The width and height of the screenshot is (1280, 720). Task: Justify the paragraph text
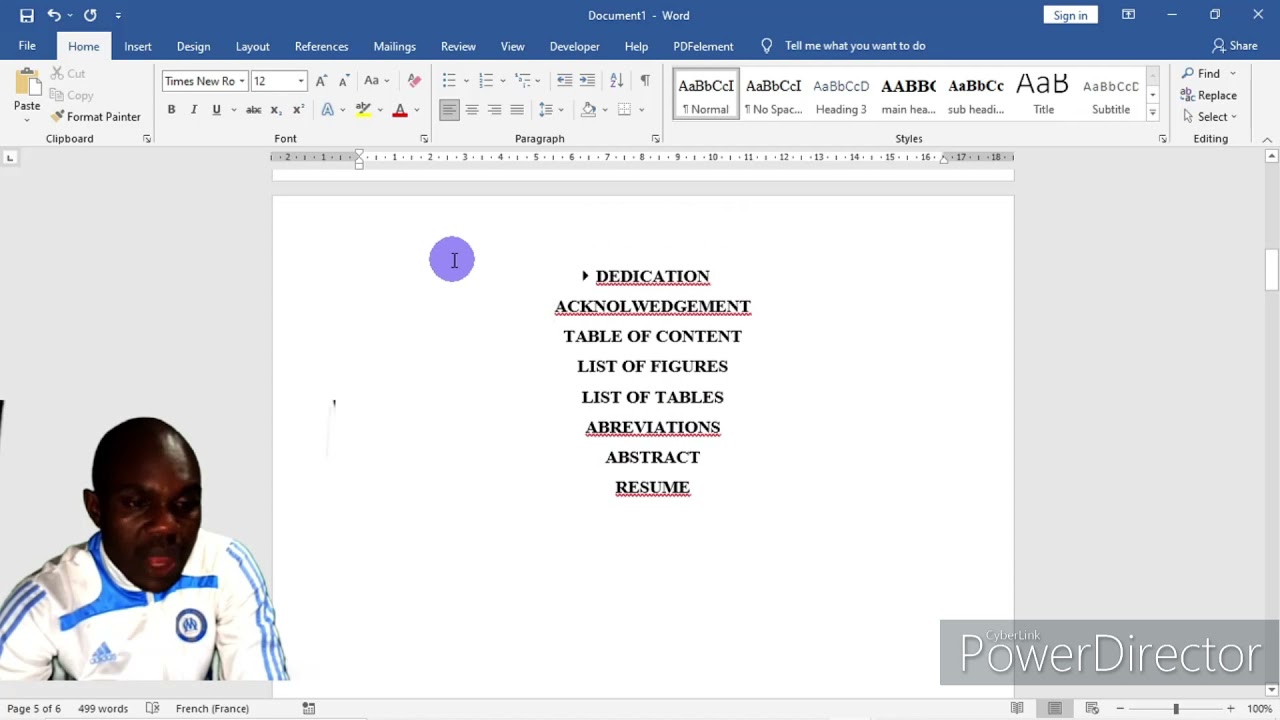pyautogui.click(x=517, y=110)
